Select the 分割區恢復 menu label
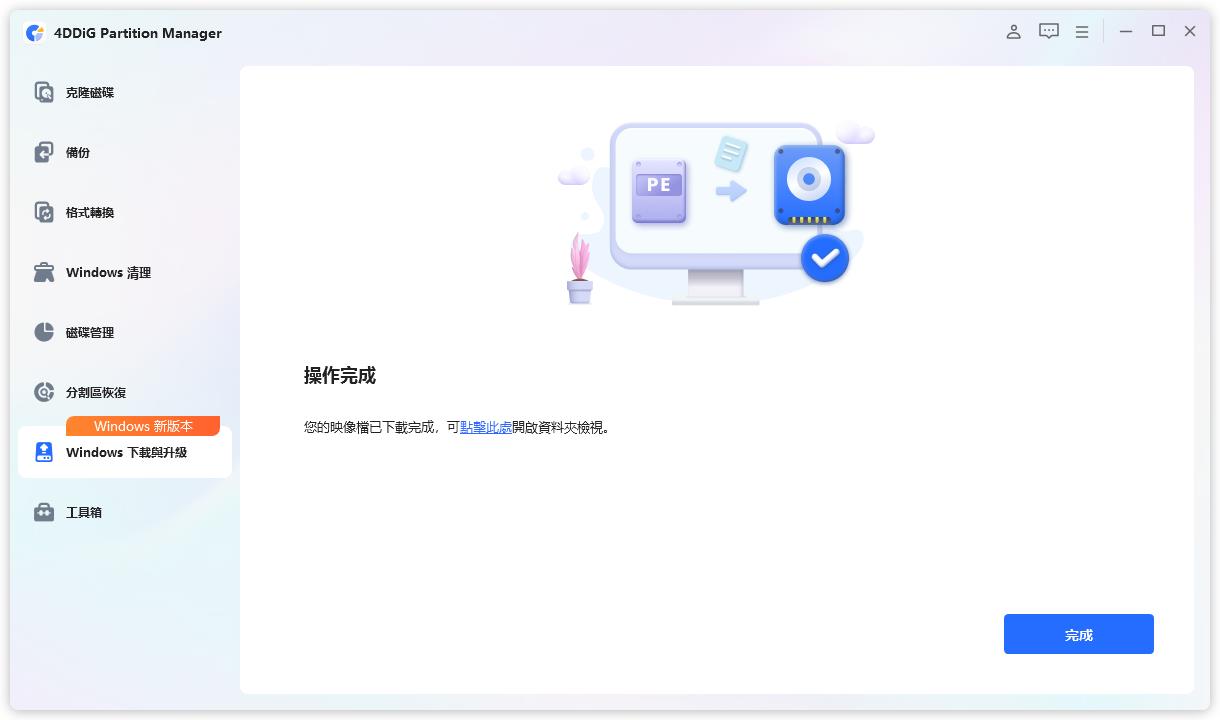This screenshot has height=720, width=1220. click(96, 392)
